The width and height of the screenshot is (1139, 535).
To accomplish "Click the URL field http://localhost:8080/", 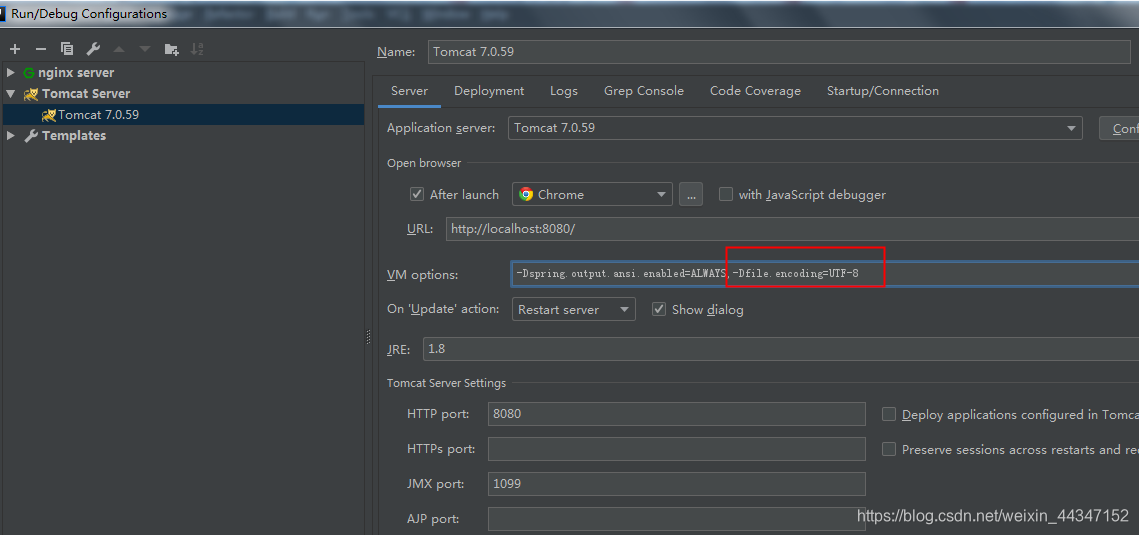I will tap(792, 229).
